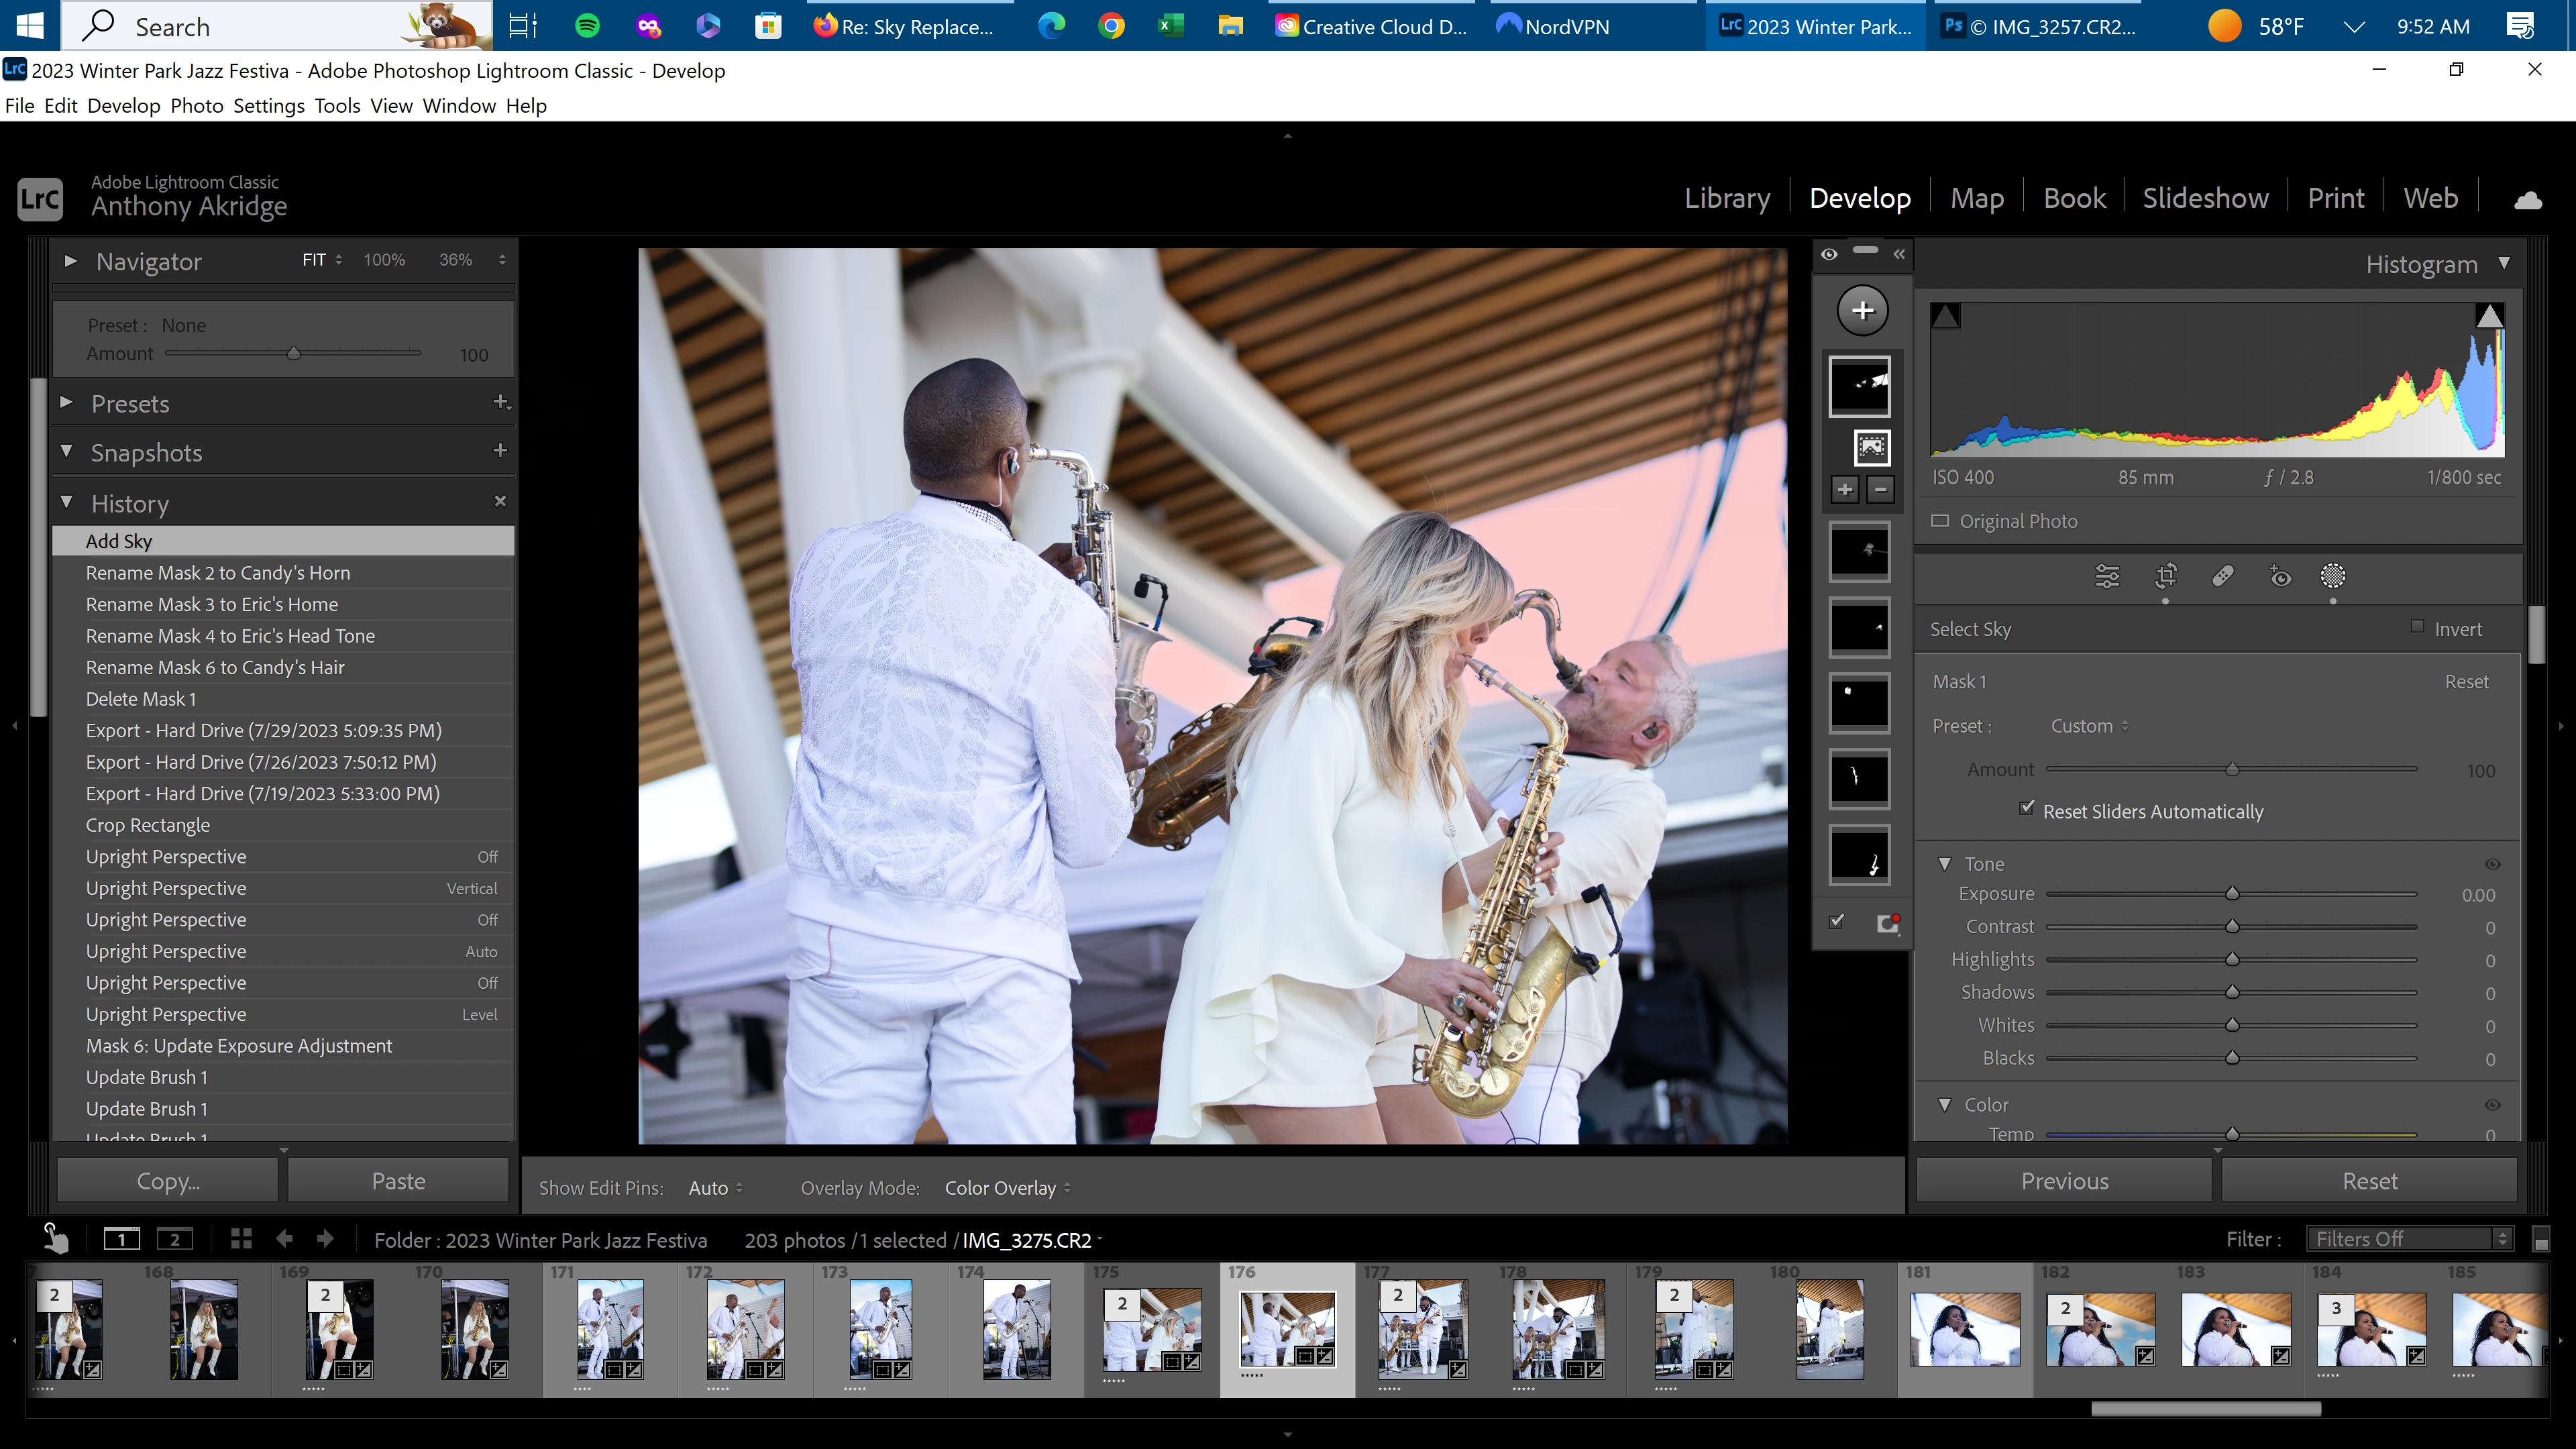The image size is (2576, 1449).
Task: Click the cloud sync status icon
Action: coord(2527,200)
